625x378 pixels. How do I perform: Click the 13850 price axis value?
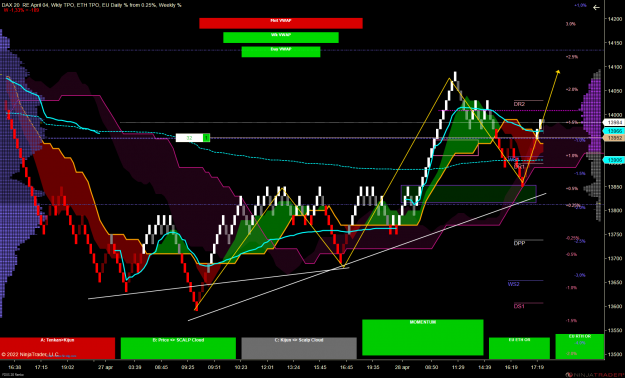(615, 187)
